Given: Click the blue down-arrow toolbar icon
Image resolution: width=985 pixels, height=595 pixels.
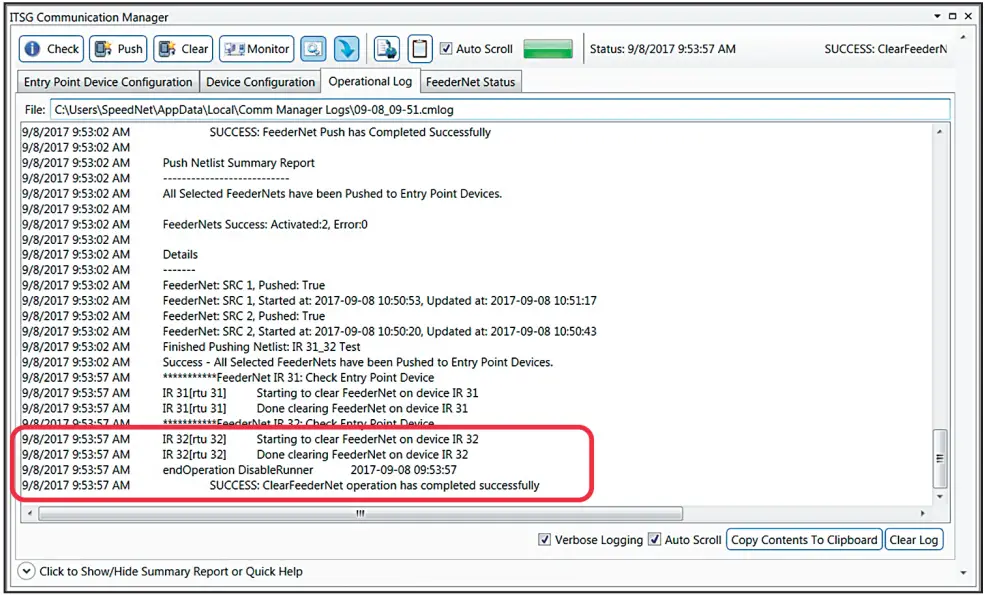Looking at the screenshot, I should (x=346, y=49).
